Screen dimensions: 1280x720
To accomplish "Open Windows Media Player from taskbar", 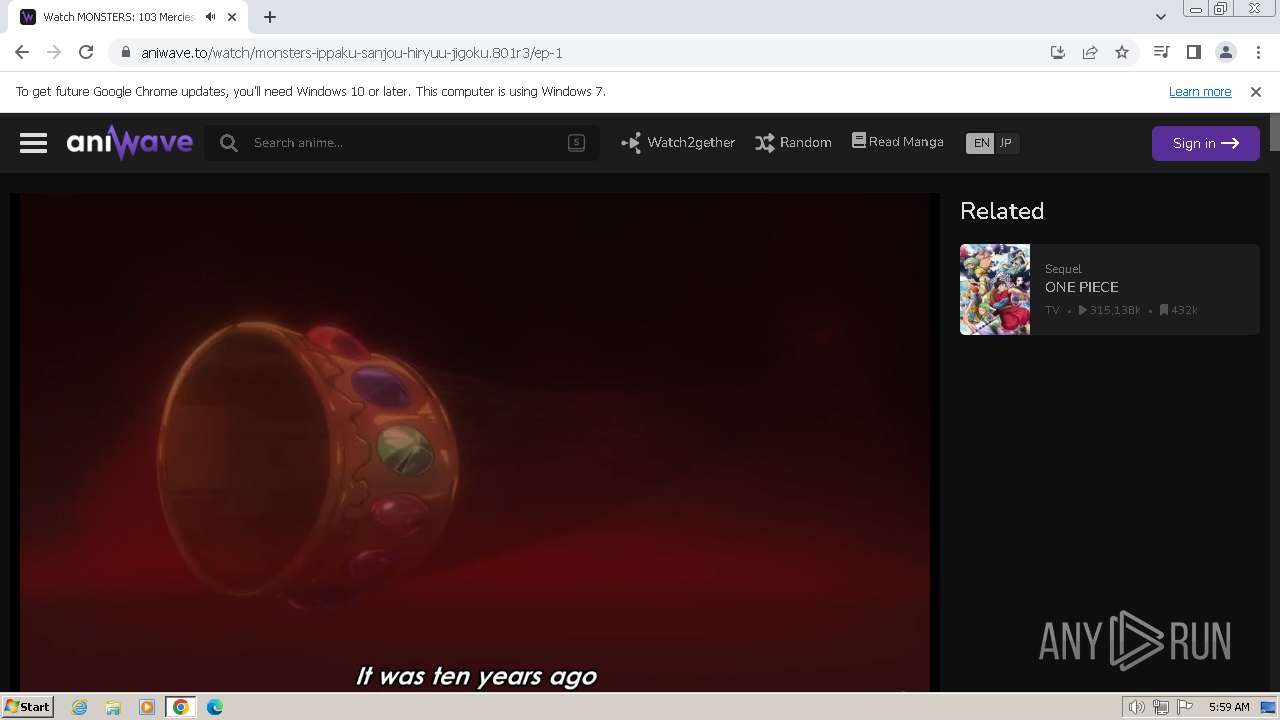I will 147,707.
